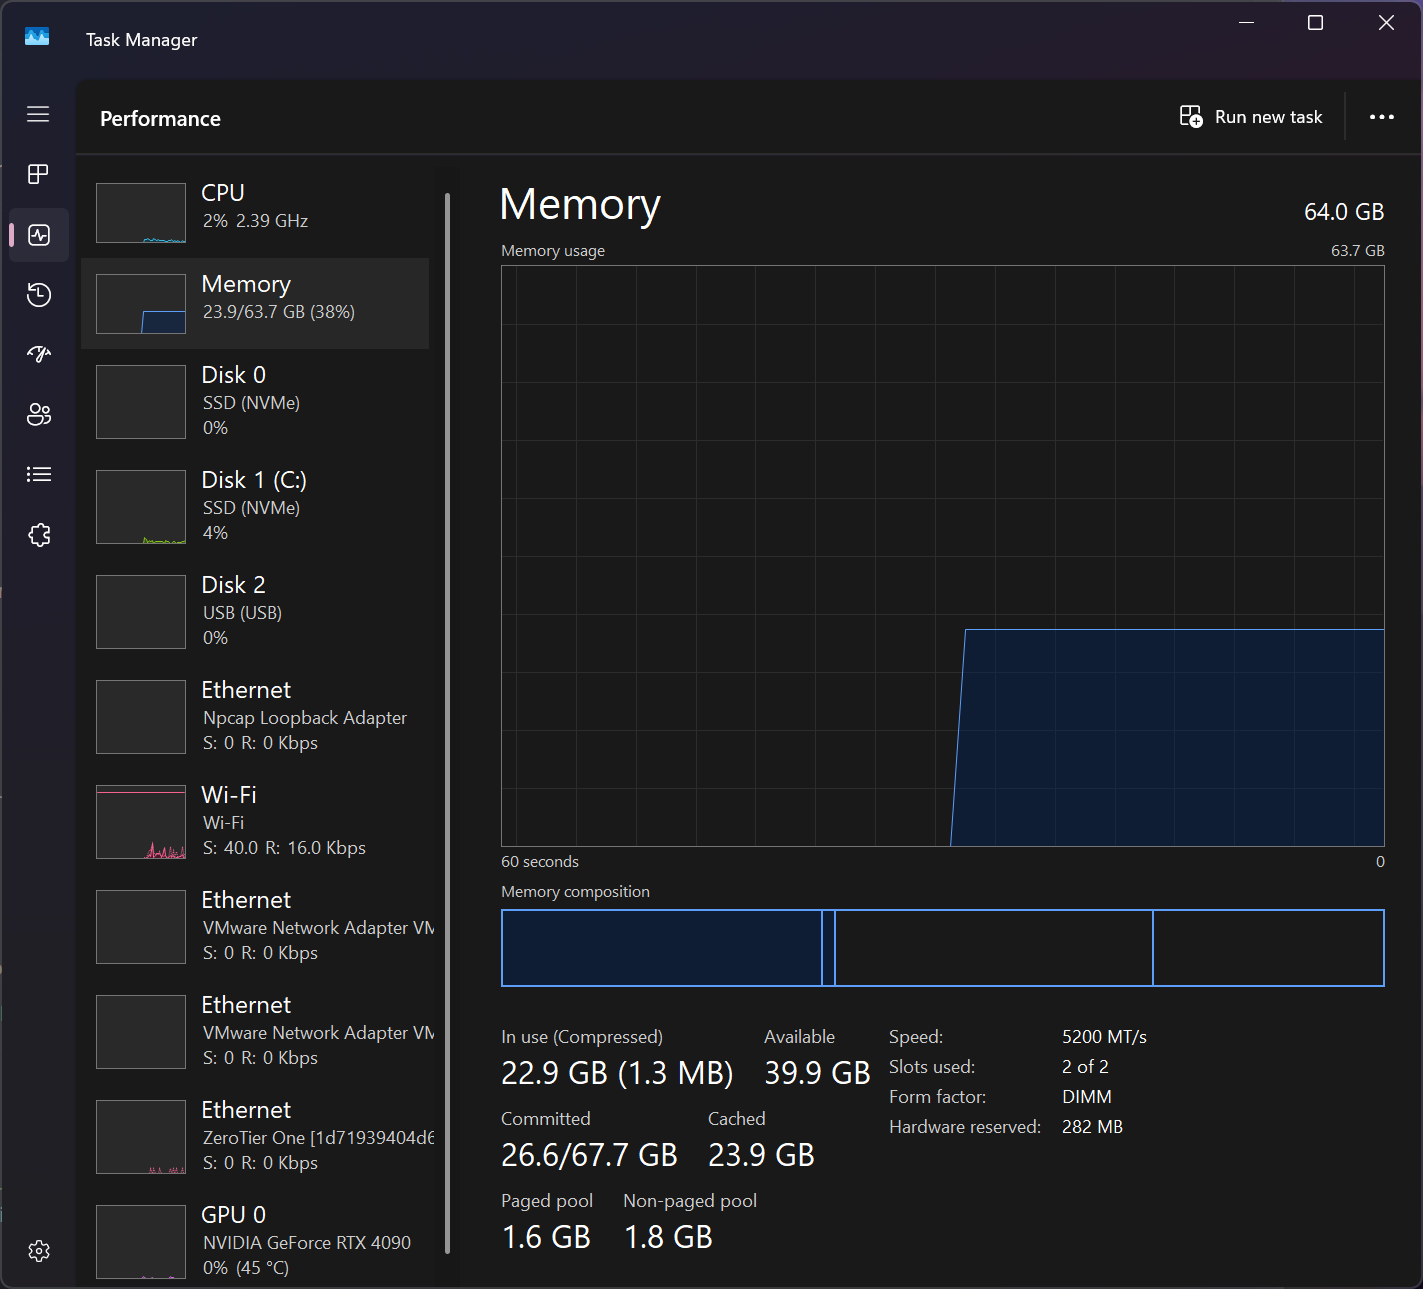The image size is (1423, 1289).
Task: Click the Memory usage graph
Action: tap(943, 556)
